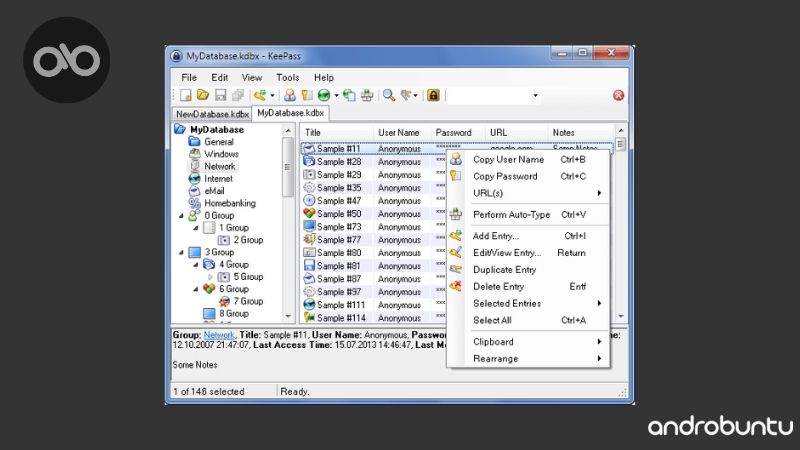This screenshot has height=450, width=800.
Task: Click the Find magnifier toolbar icon
Action: [389, 95]
